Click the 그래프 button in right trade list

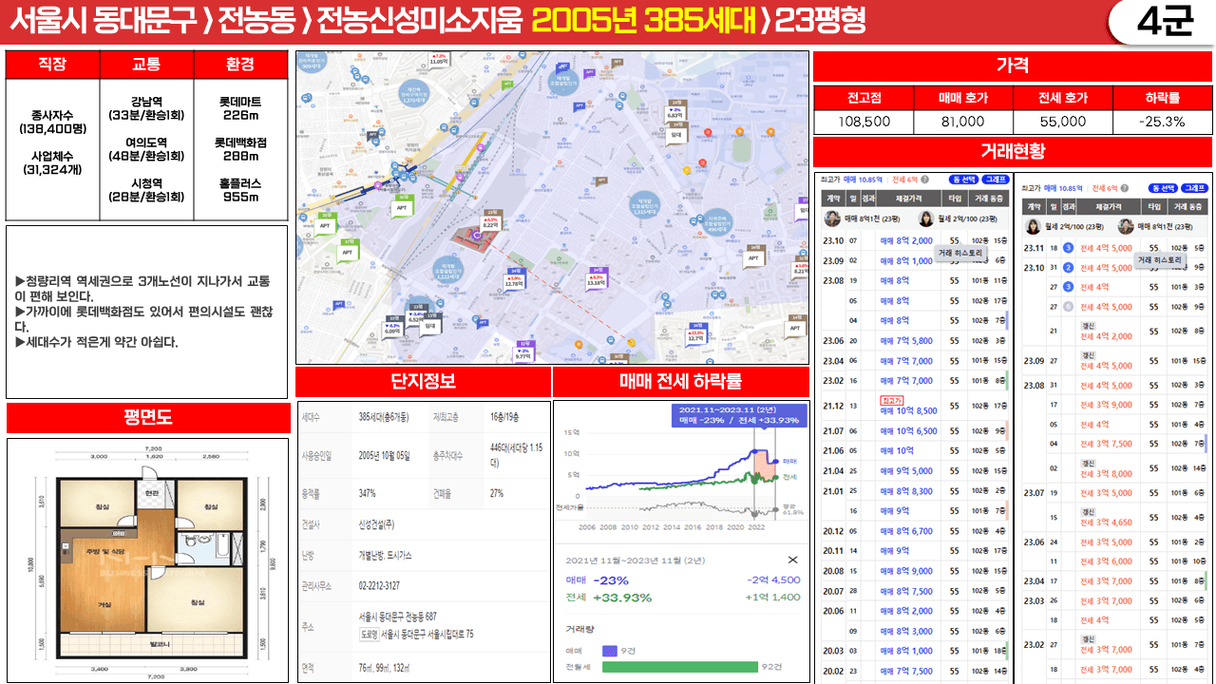1195,188
